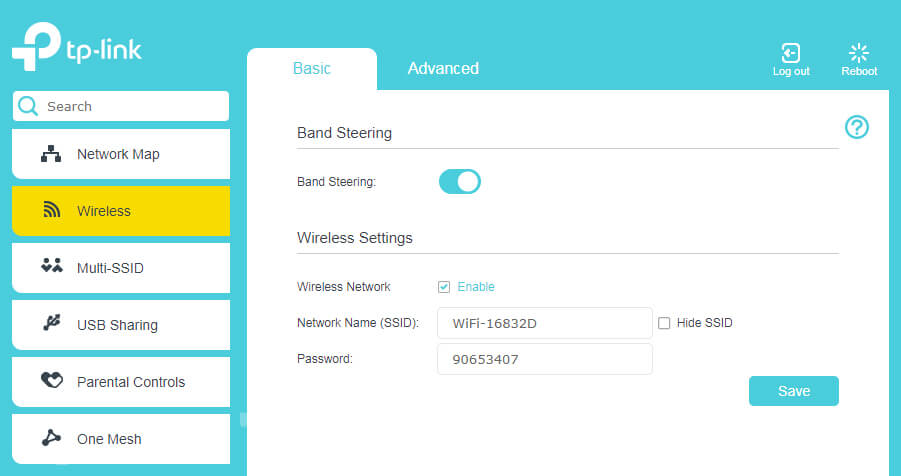Click the One Mesh icon

coord(51,438)
